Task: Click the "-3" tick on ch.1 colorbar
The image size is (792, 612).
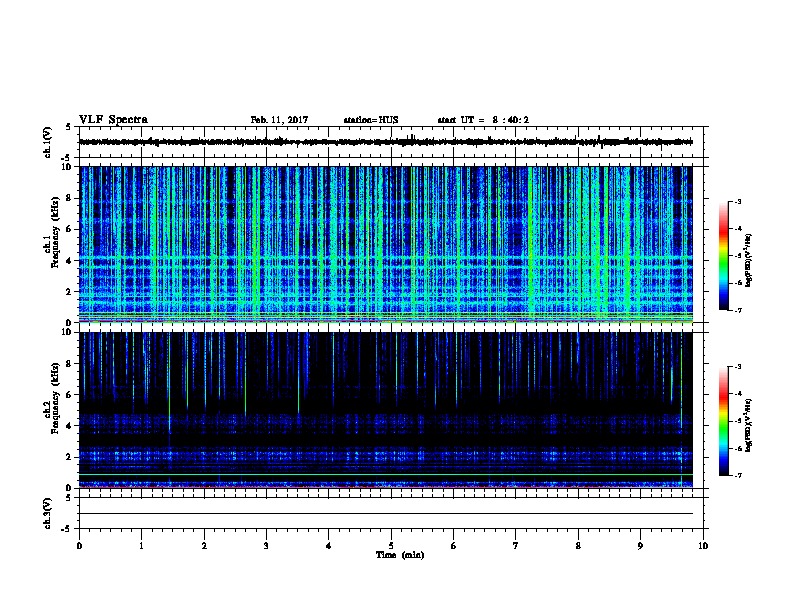Action: [x=737, y=202]
